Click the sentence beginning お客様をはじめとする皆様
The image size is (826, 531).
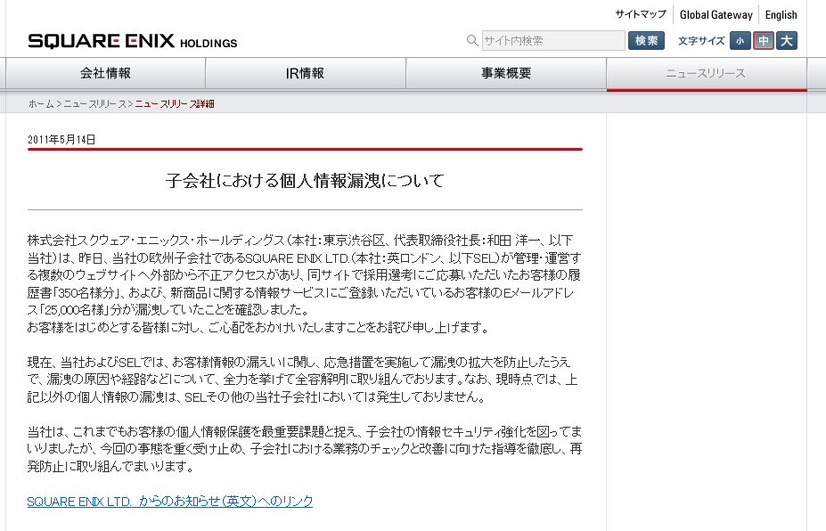click(x=258, y=327)
